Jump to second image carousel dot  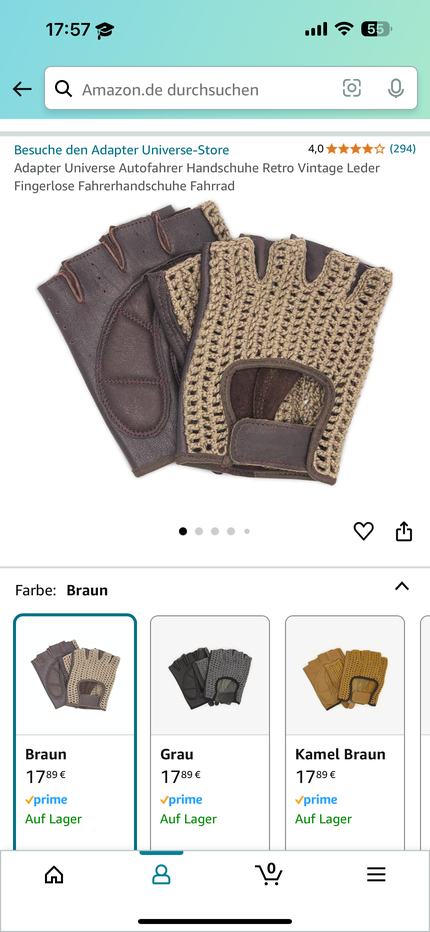point(199,531)
